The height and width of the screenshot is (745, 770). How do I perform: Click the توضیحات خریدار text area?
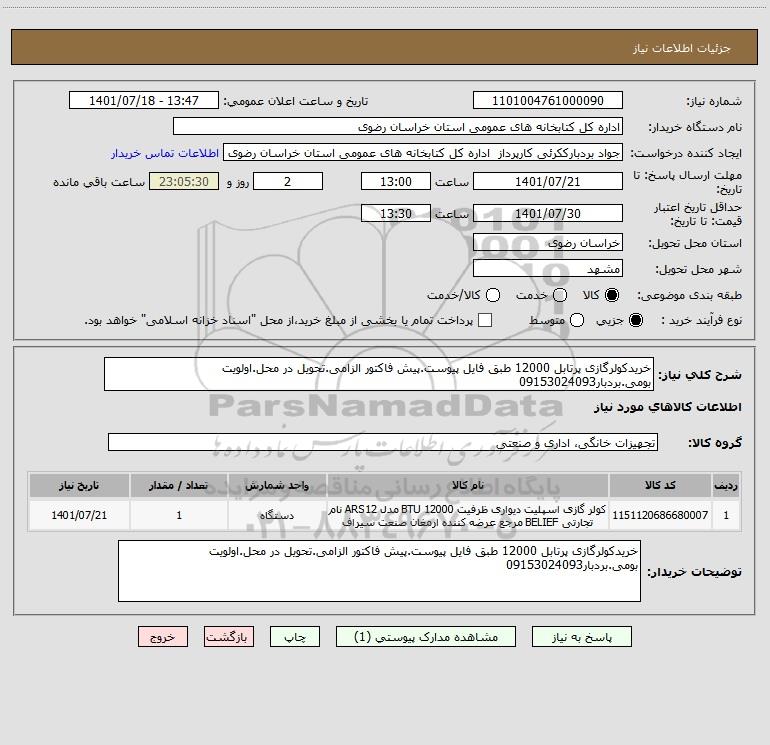[379, 571]
